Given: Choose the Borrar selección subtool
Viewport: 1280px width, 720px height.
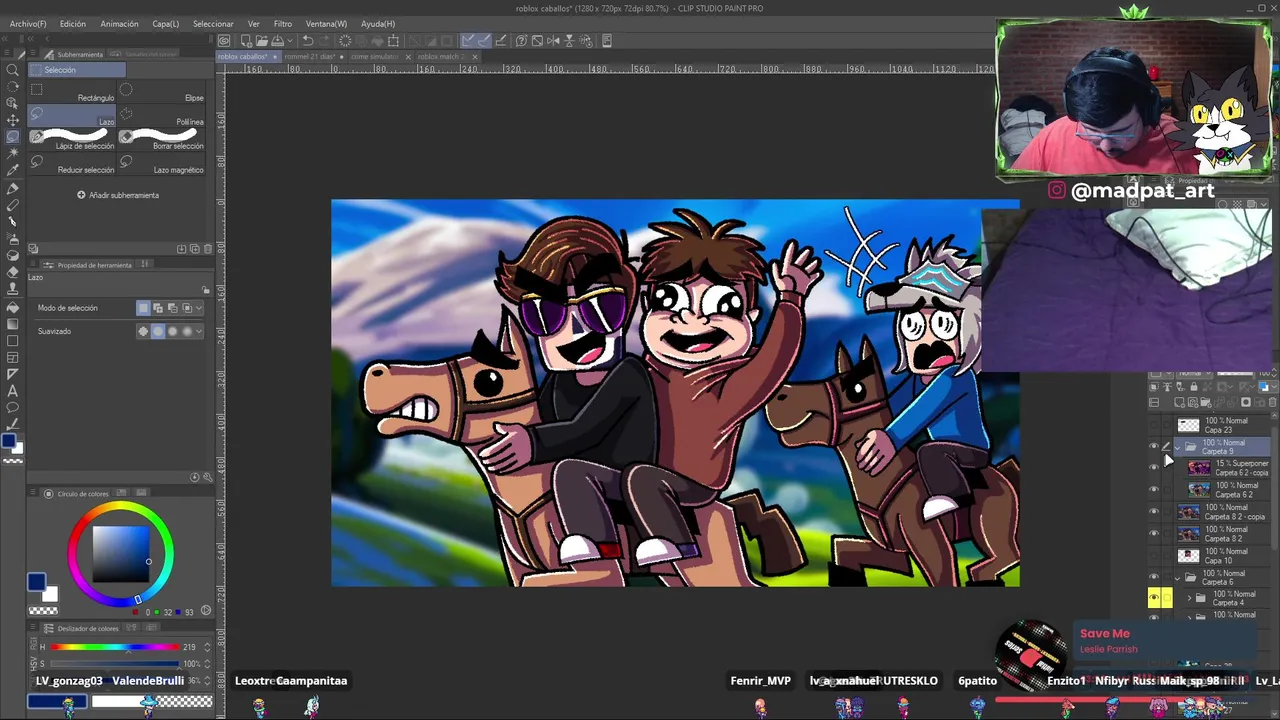Looking at the screenshot, I should point(163,139).
